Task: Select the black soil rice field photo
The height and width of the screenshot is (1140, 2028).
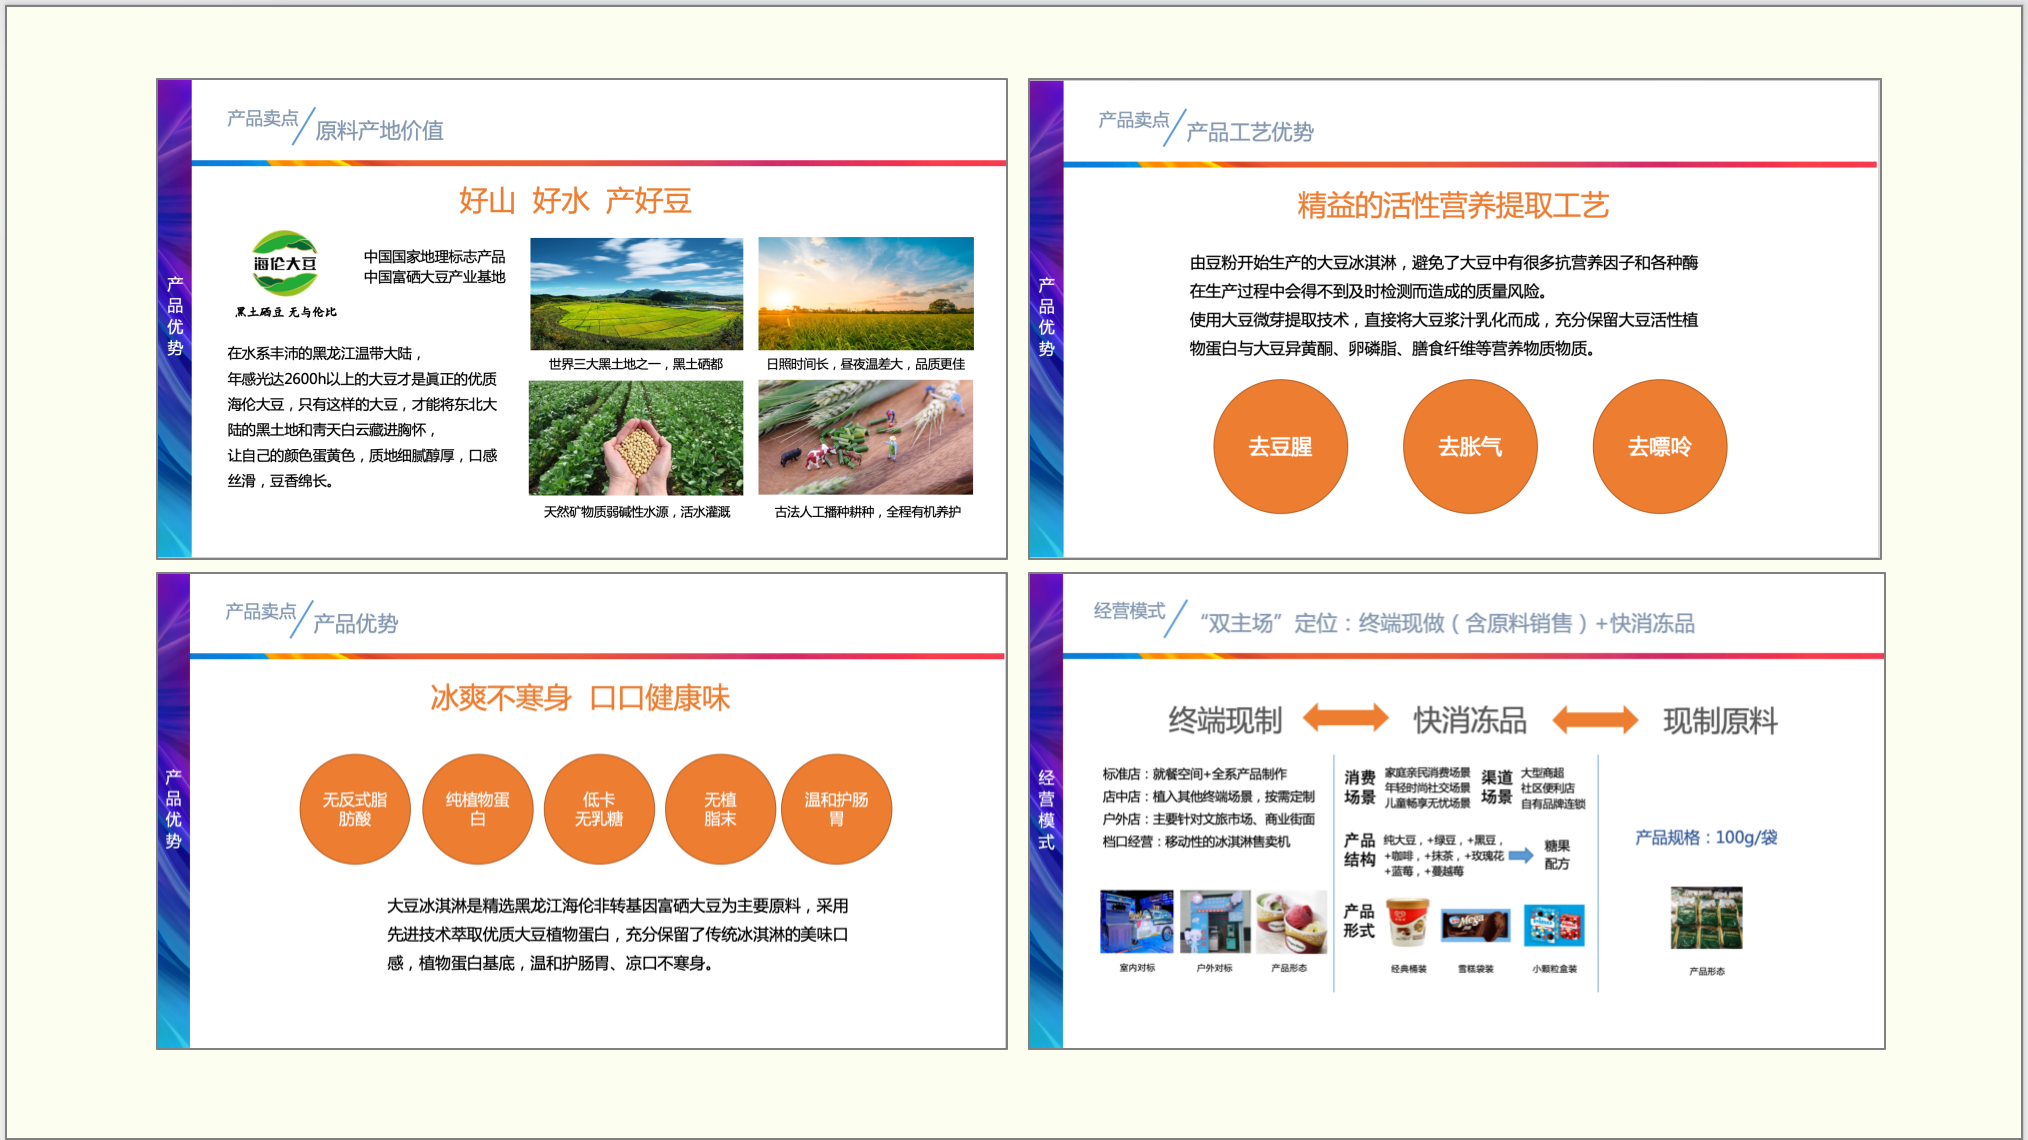Action: [636, 294]
